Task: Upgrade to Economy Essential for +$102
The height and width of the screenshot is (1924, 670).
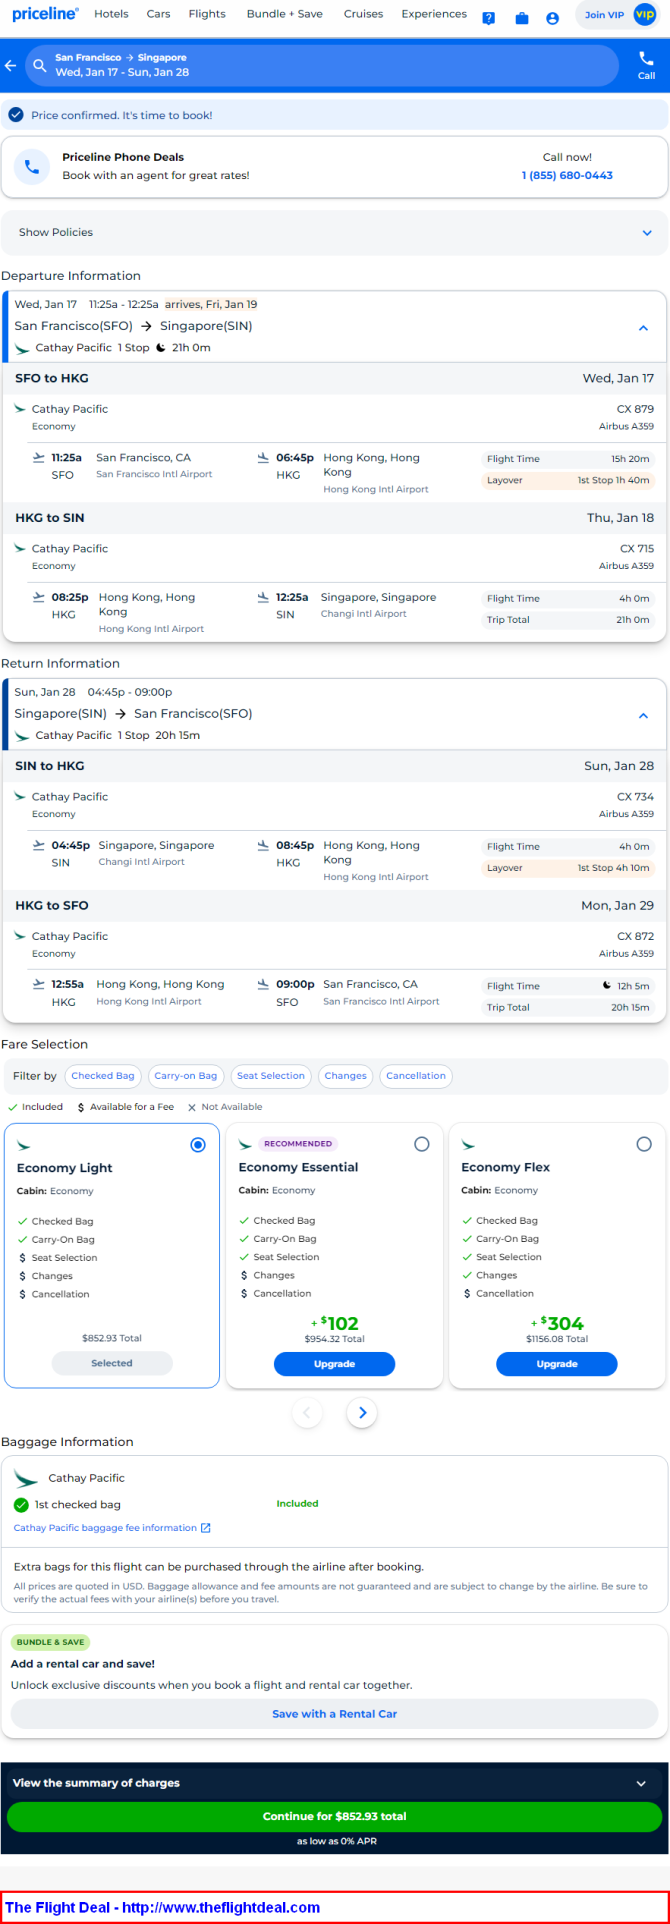Action: click(x=334, y=1364)
